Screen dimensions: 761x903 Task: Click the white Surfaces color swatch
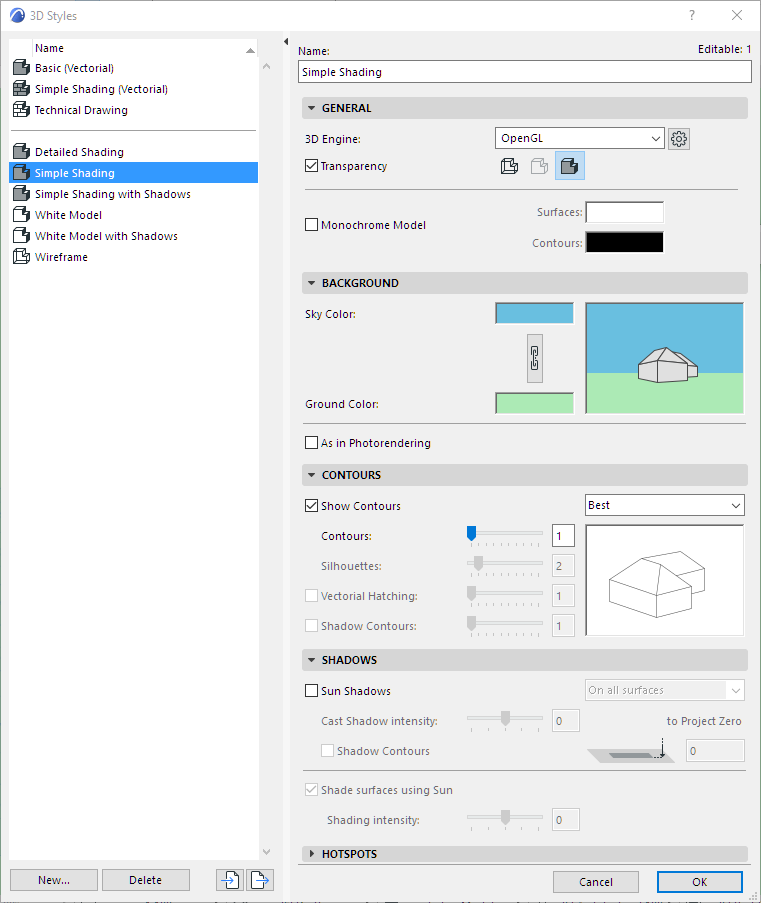[x=624, y=212]
